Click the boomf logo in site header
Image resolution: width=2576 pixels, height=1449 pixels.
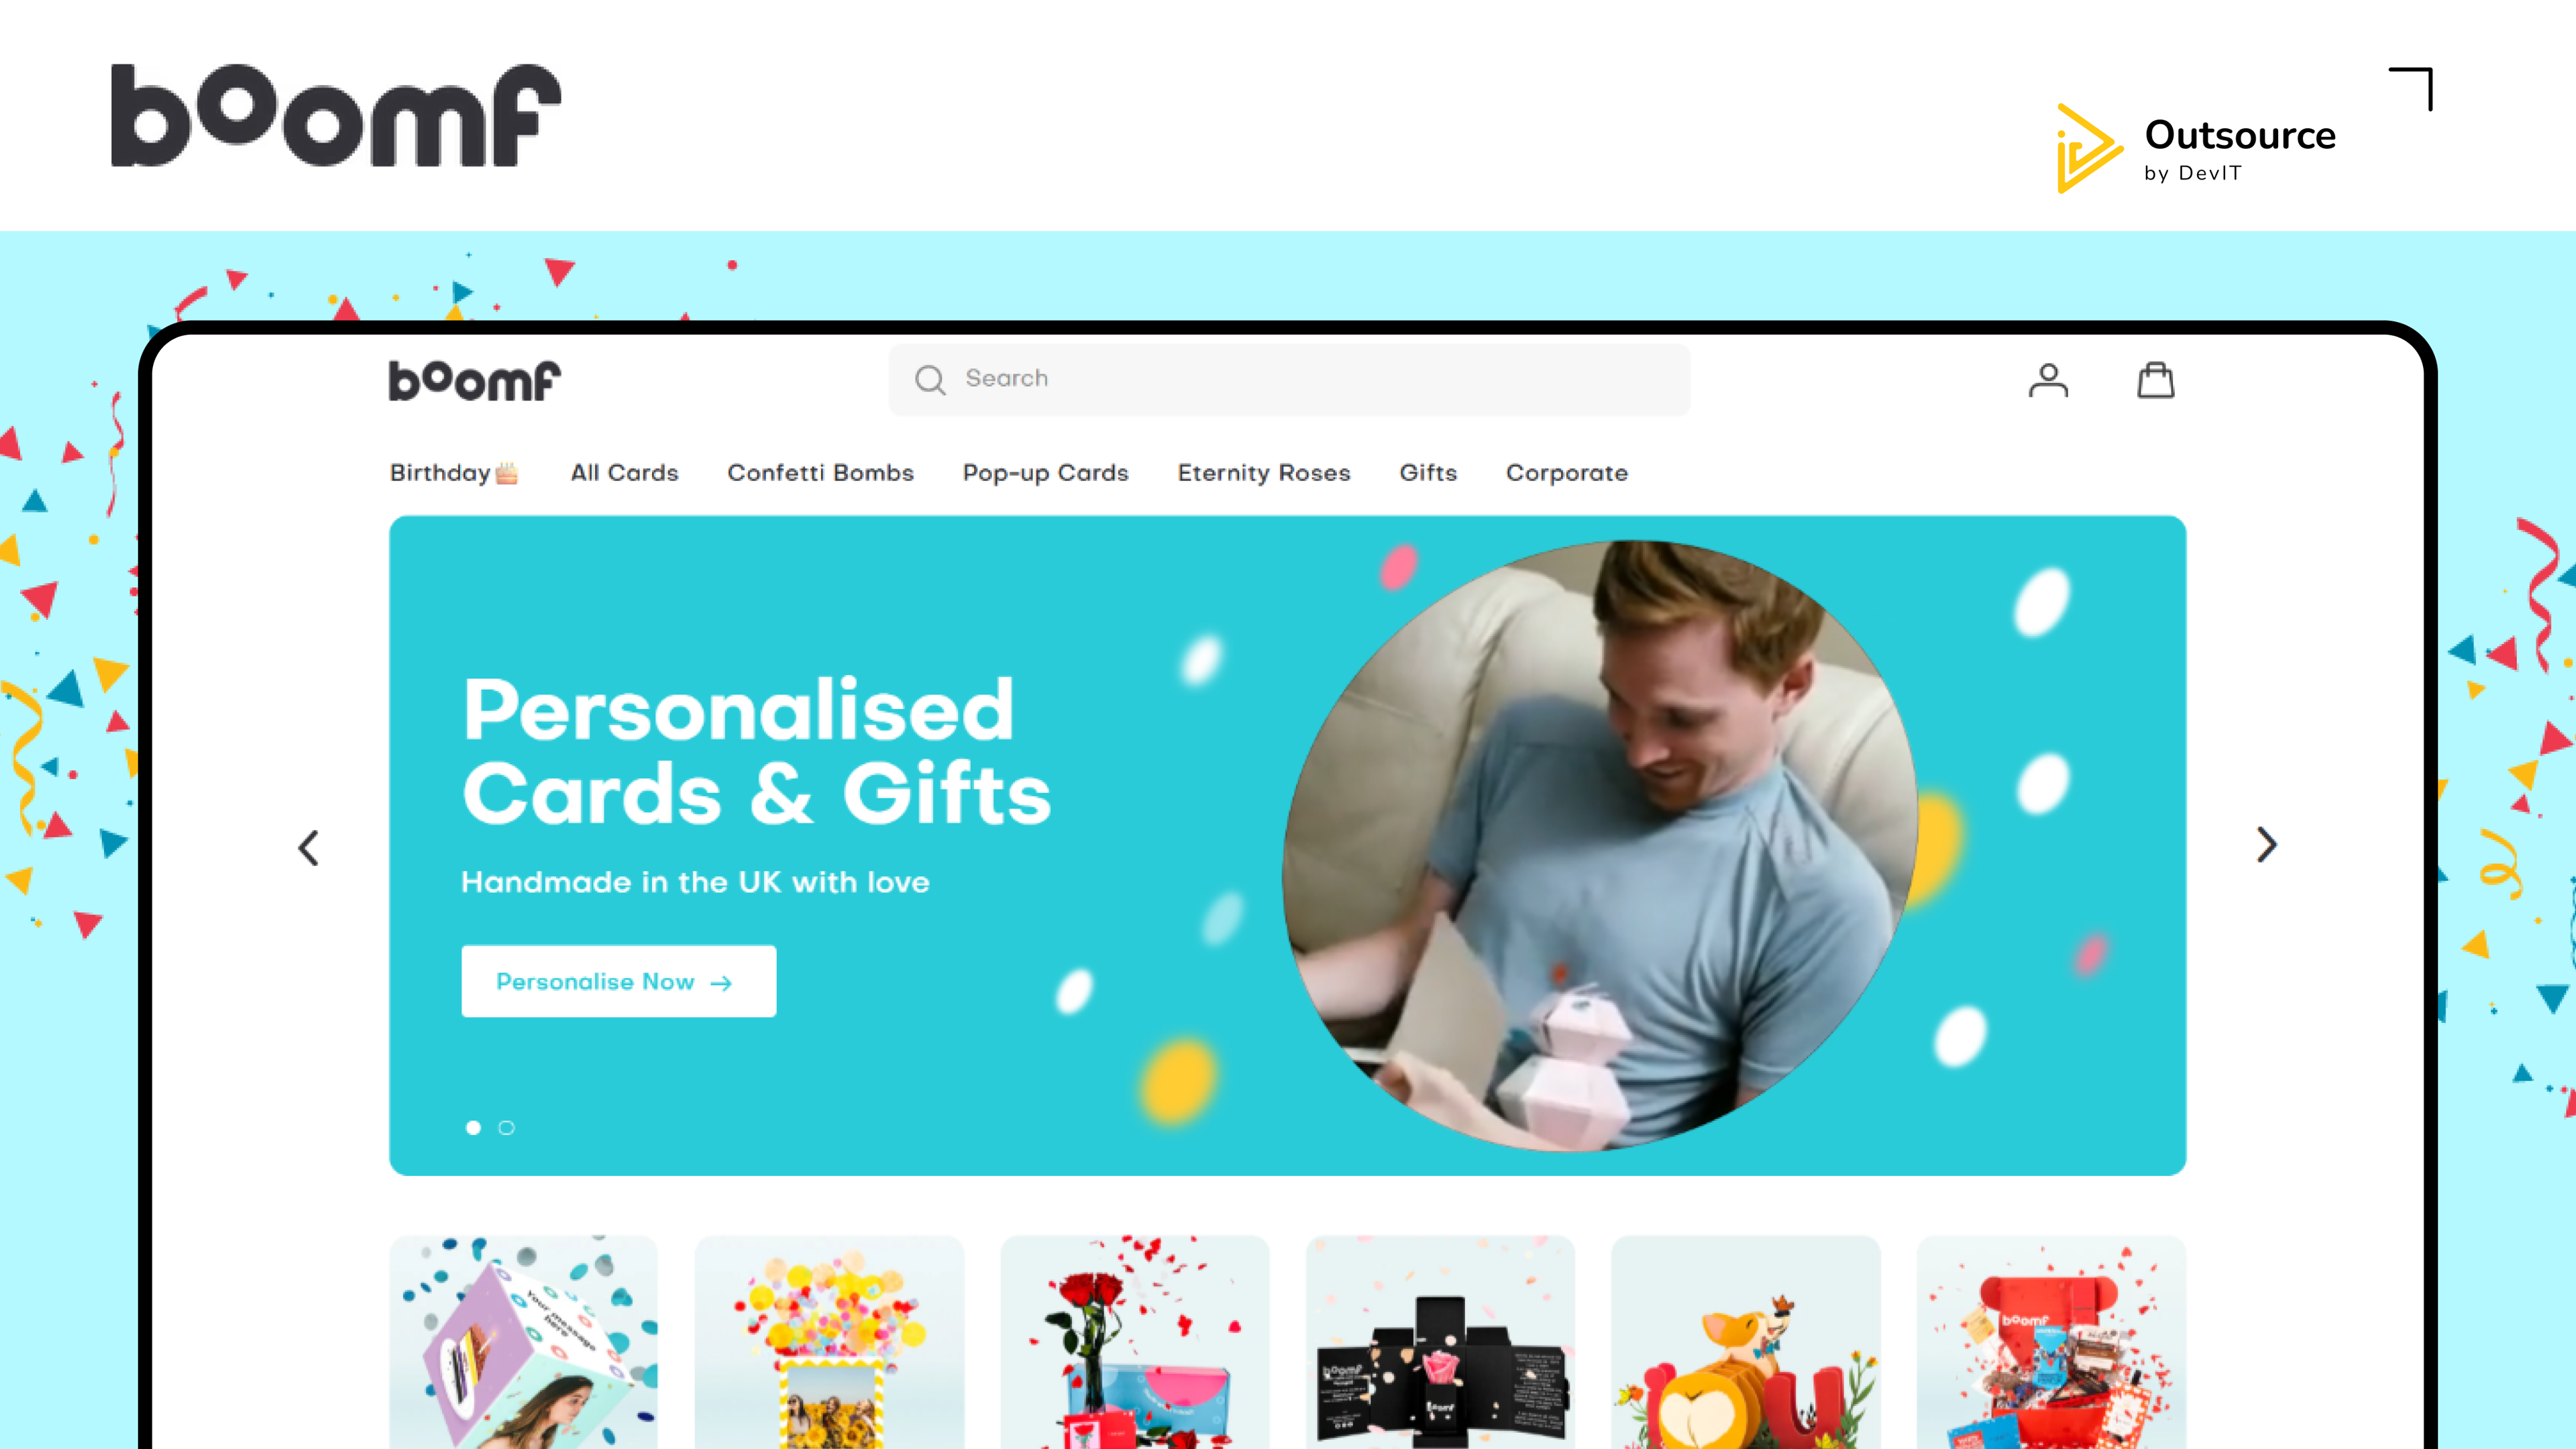[475, 381]
